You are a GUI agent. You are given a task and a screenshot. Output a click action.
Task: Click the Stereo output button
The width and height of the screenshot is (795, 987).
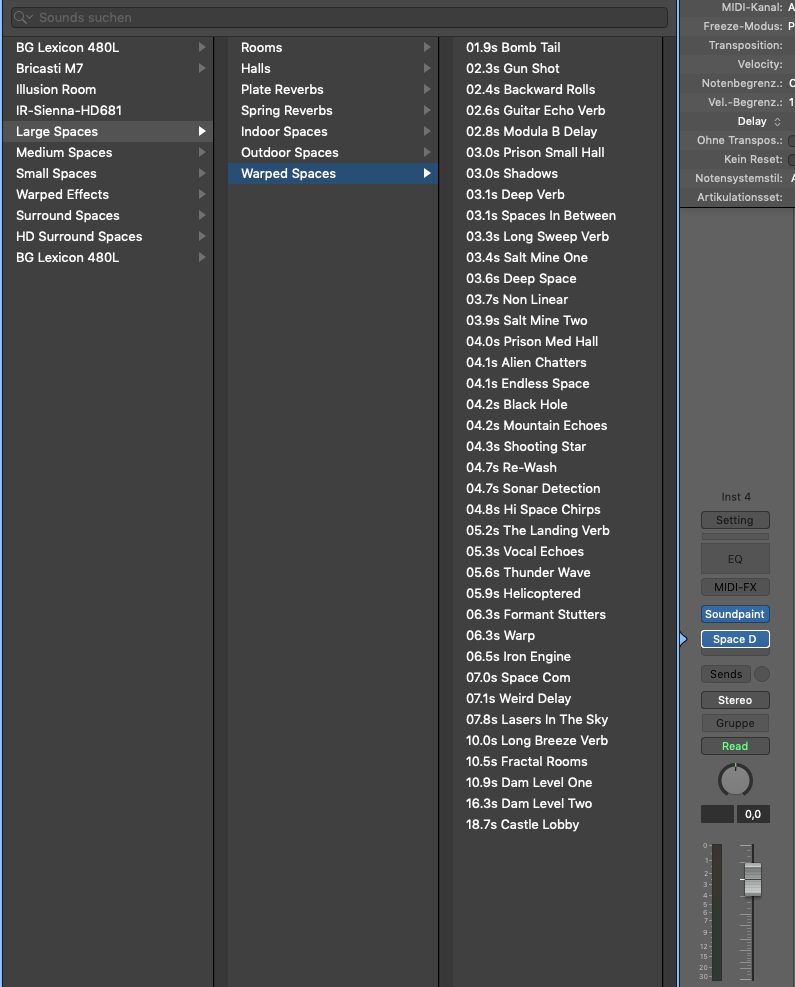click(735, 700)
